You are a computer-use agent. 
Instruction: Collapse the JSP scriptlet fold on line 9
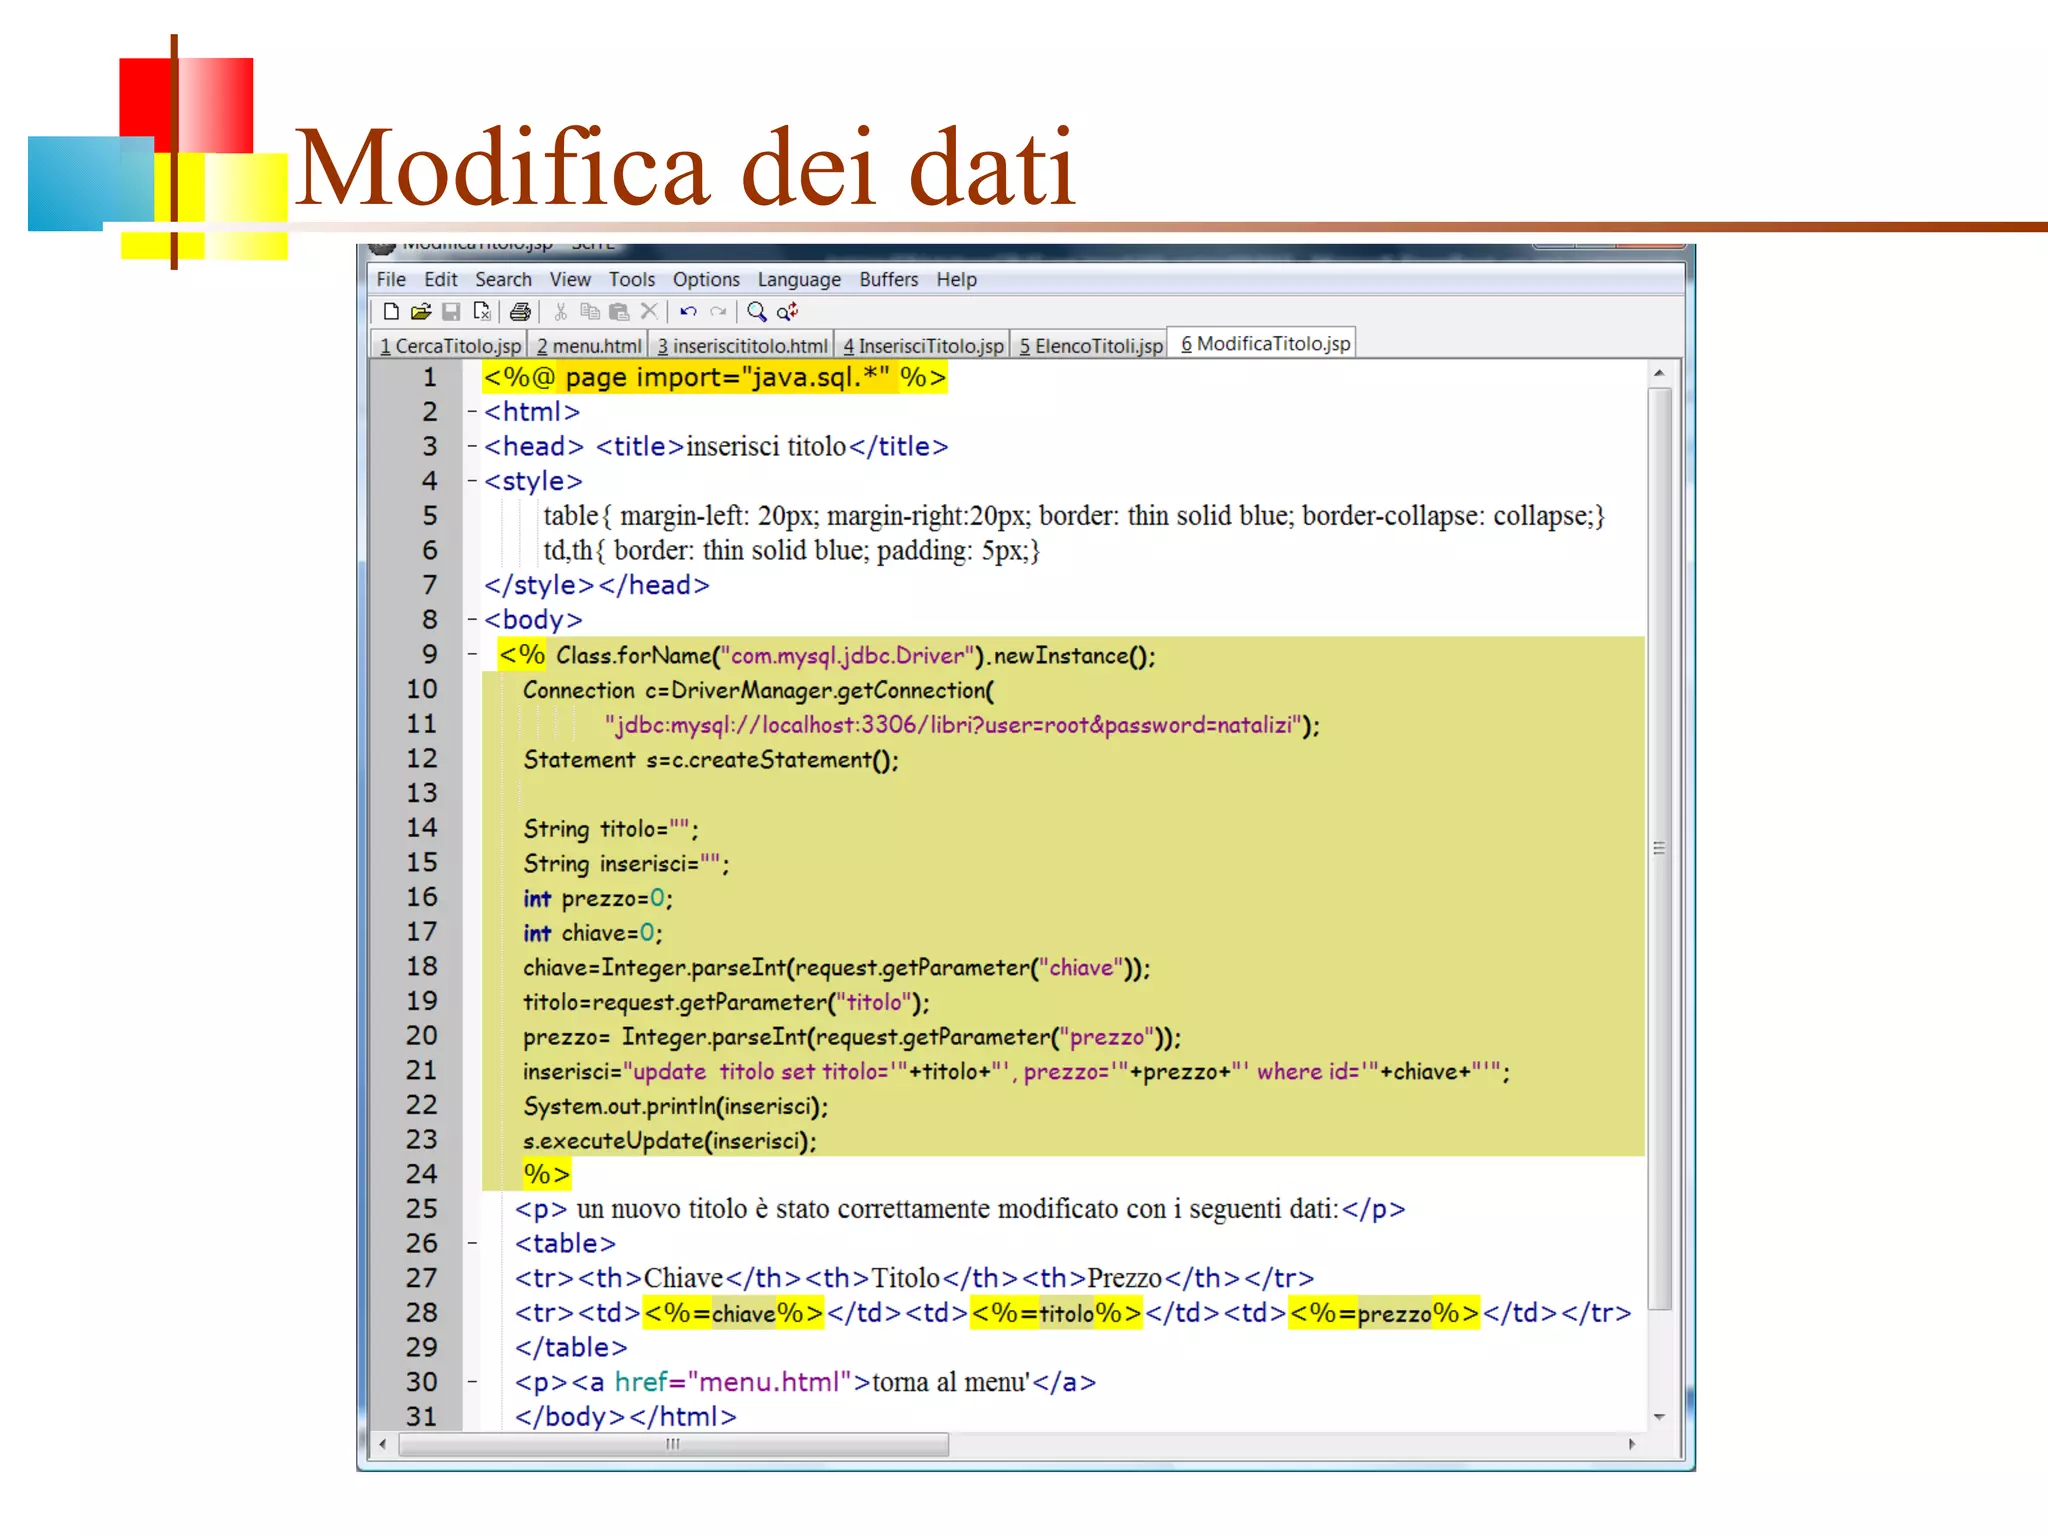pyautogui.click(x=472, y=655)
